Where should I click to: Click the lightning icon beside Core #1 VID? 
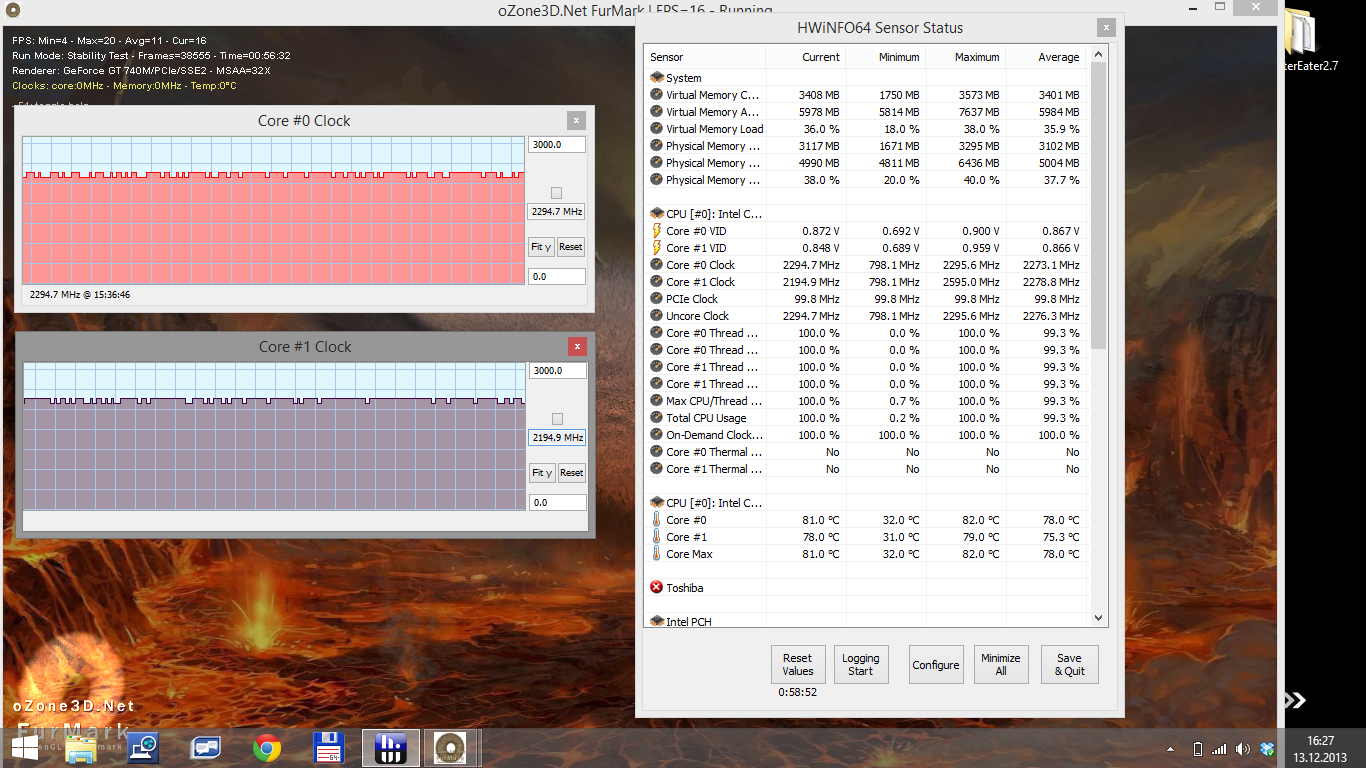pos(657,248)
